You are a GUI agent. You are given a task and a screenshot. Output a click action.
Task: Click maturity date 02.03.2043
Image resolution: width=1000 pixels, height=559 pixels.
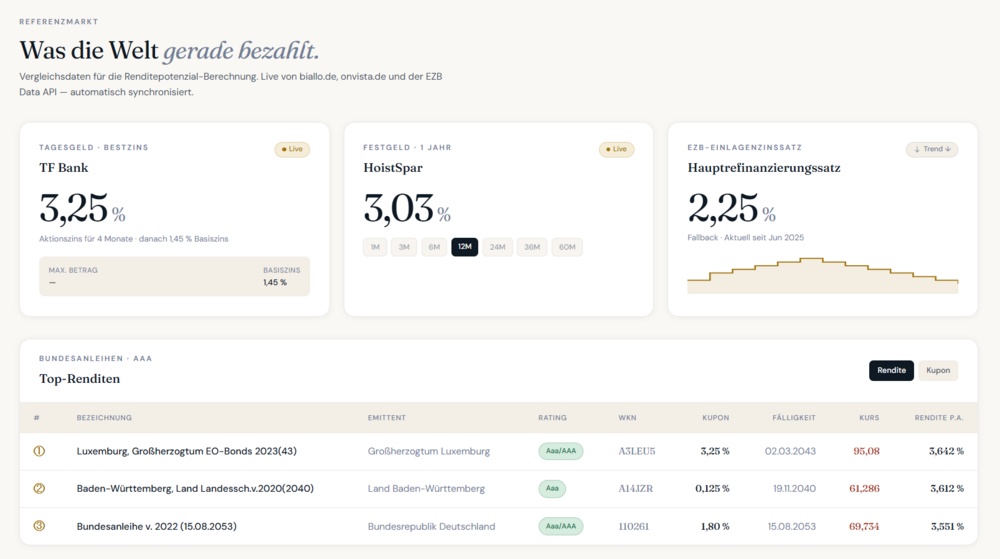pos(790,451)
